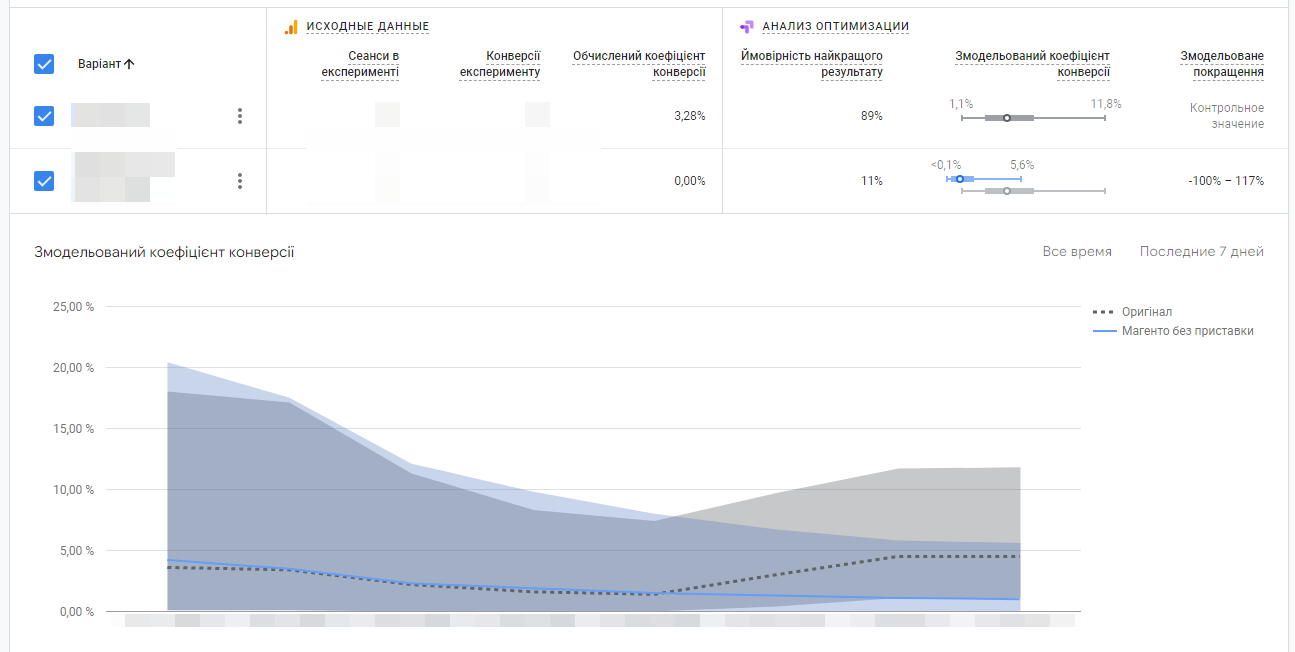This screenshot has width=1295, height=652.
Task: Uncheck the first variant row checkbox
Action: (x=44, y=116)
